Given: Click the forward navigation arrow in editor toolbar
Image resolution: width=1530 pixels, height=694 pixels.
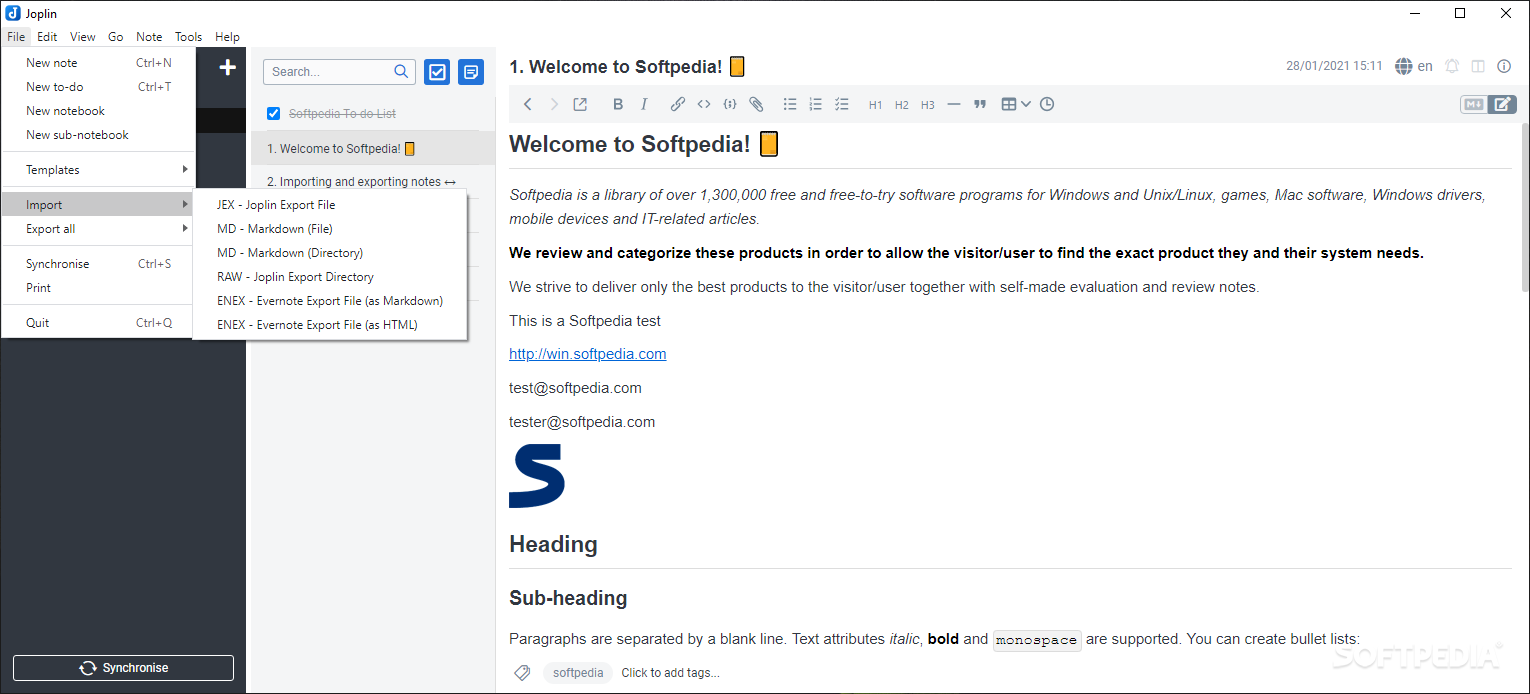Looking at the screenshot, I should pyautogui.click(x=554, y=104).
